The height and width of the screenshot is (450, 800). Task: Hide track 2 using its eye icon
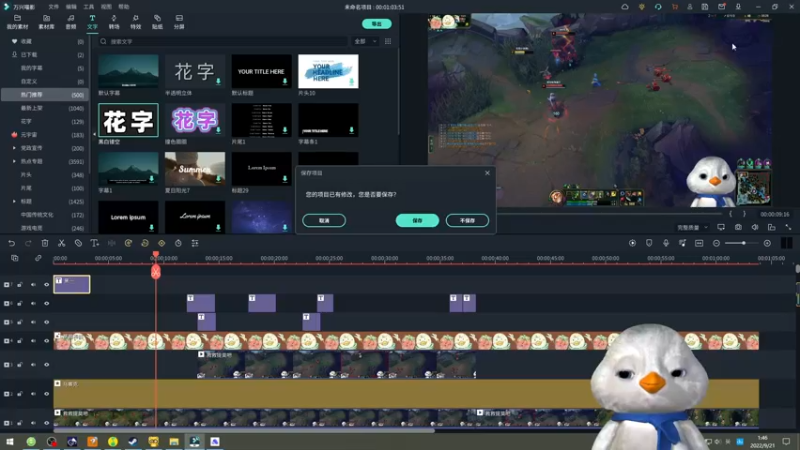(x=46, y=394)
